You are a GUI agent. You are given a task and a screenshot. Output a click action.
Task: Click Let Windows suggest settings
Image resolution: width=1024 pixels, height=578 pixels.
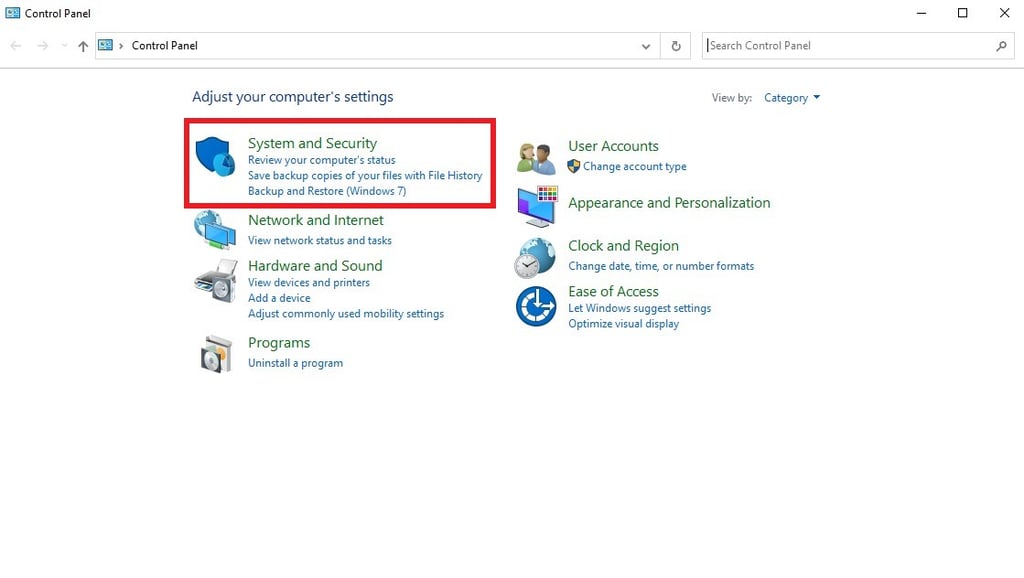tap(639, 308)
